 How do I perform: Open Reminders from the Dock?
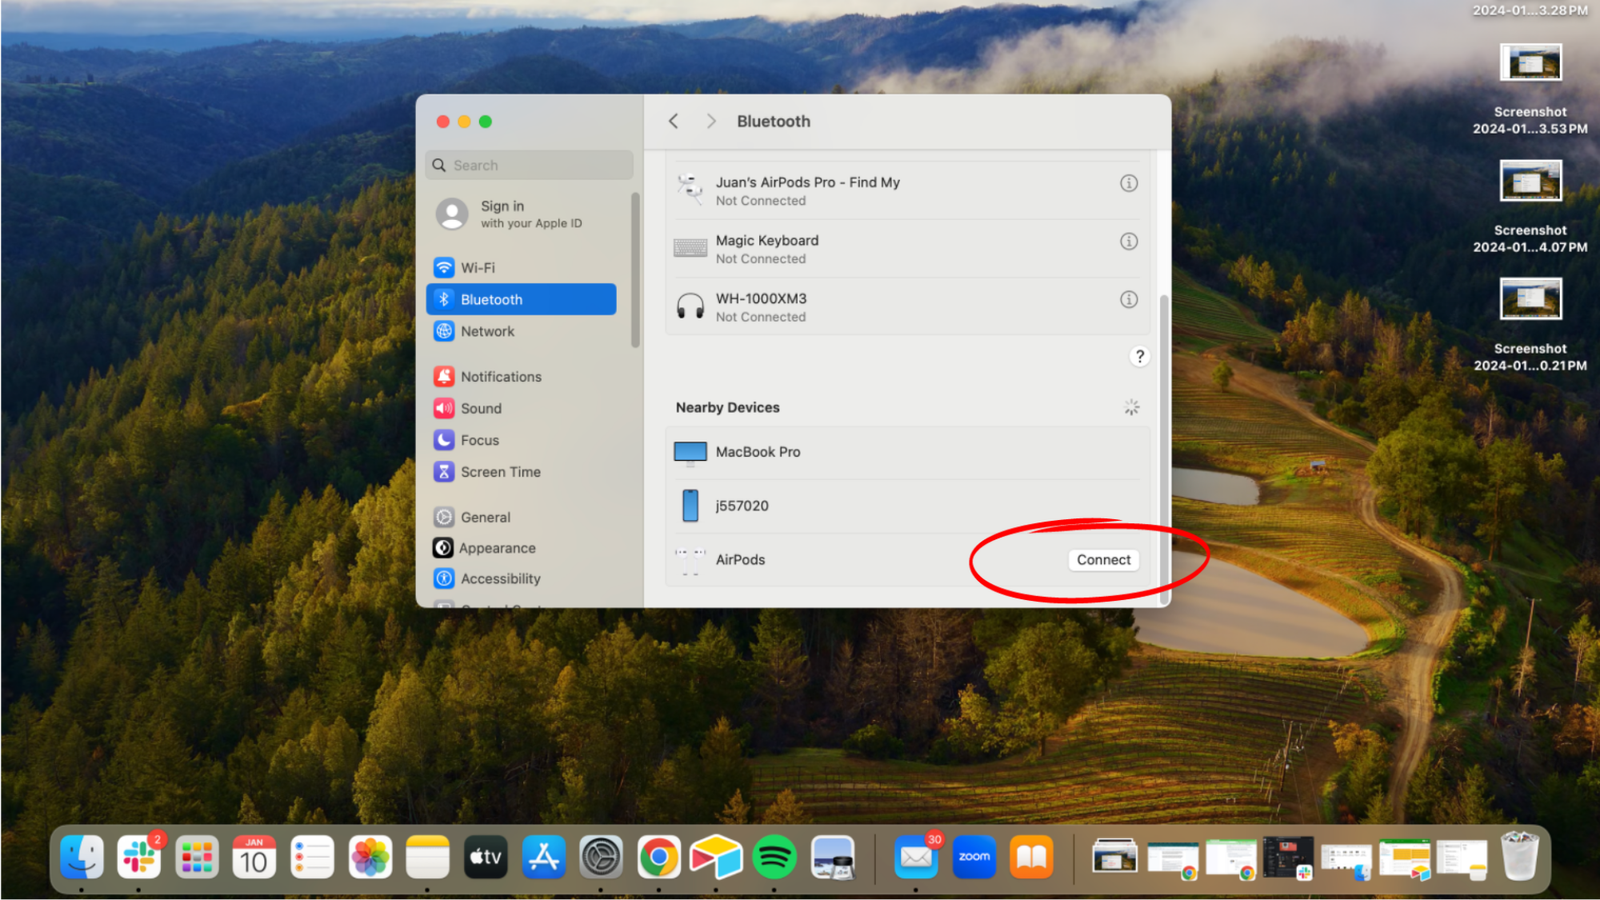tap(312, 857)
